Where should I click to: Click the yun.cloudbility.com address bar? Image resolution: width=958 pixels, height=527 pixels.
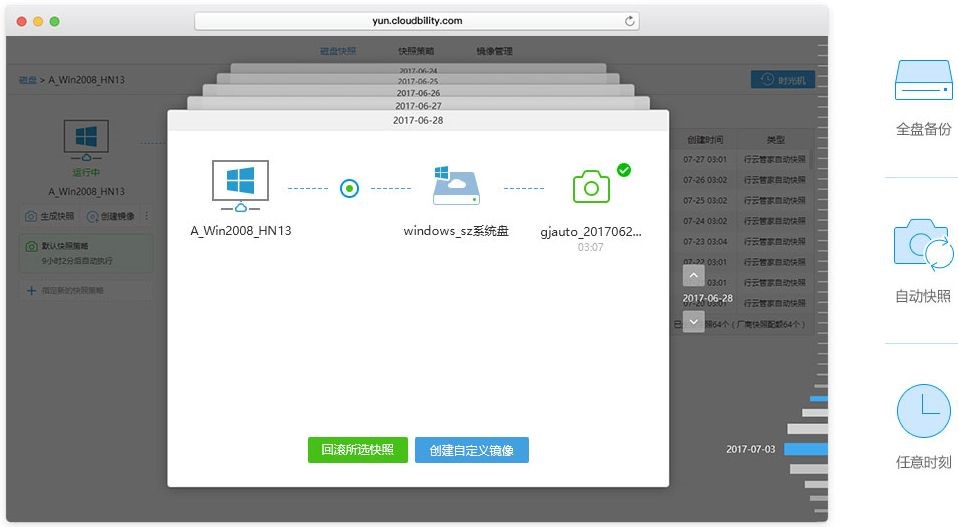[416, 20]
